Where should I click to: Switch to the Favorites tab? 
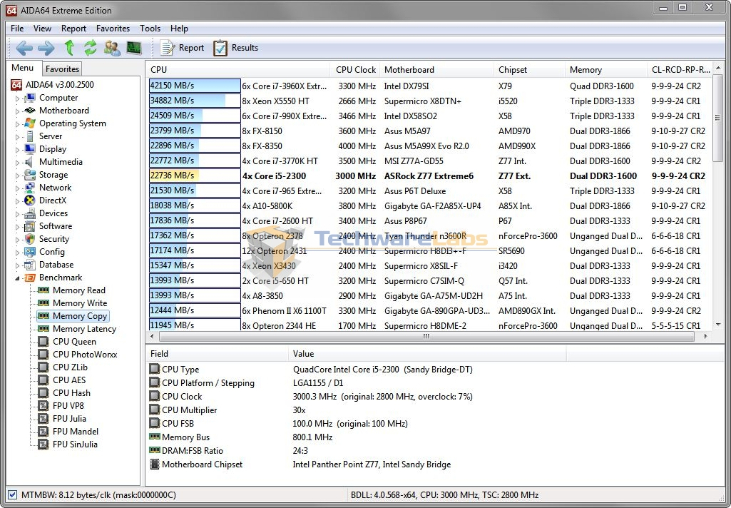[62, 69]
